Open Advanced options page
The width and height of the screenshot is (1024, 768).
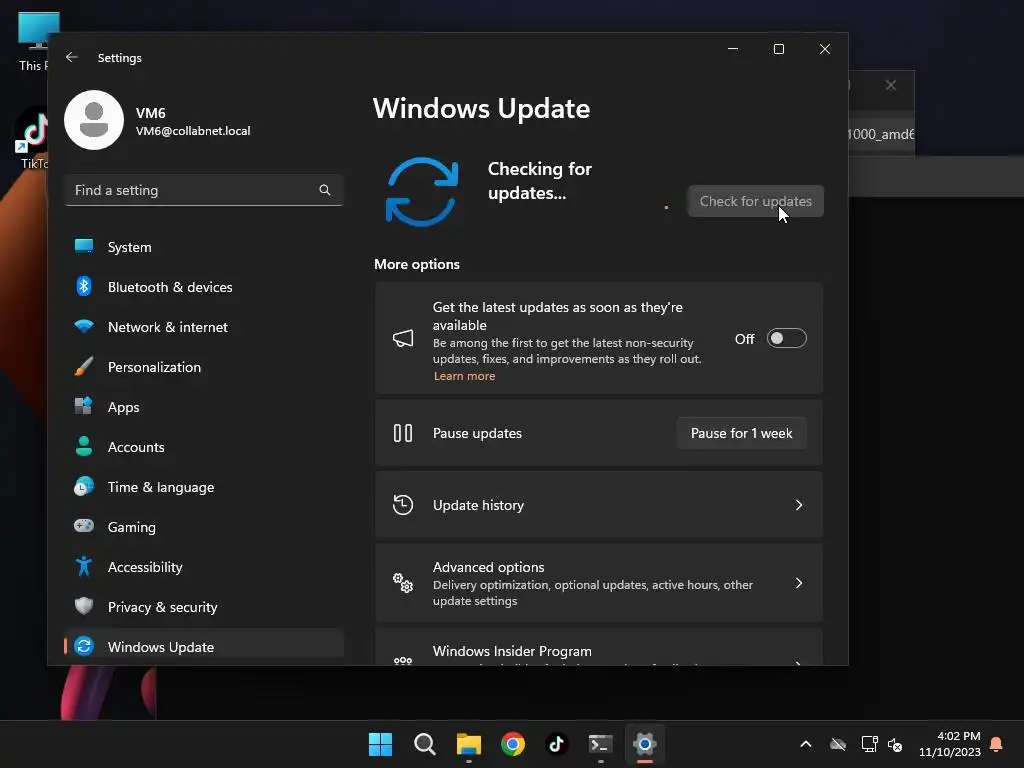pos(598,583)
